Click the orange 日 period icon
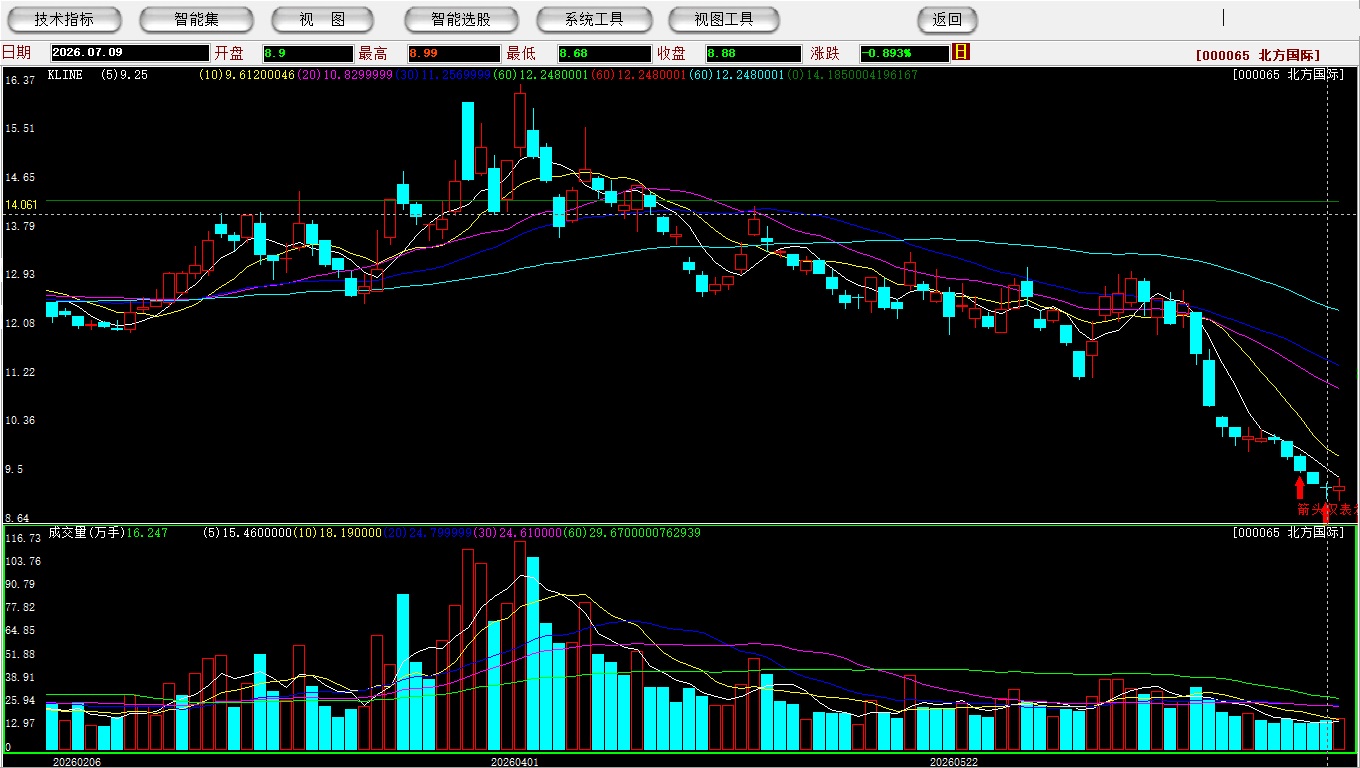 (x=961, y=52)
